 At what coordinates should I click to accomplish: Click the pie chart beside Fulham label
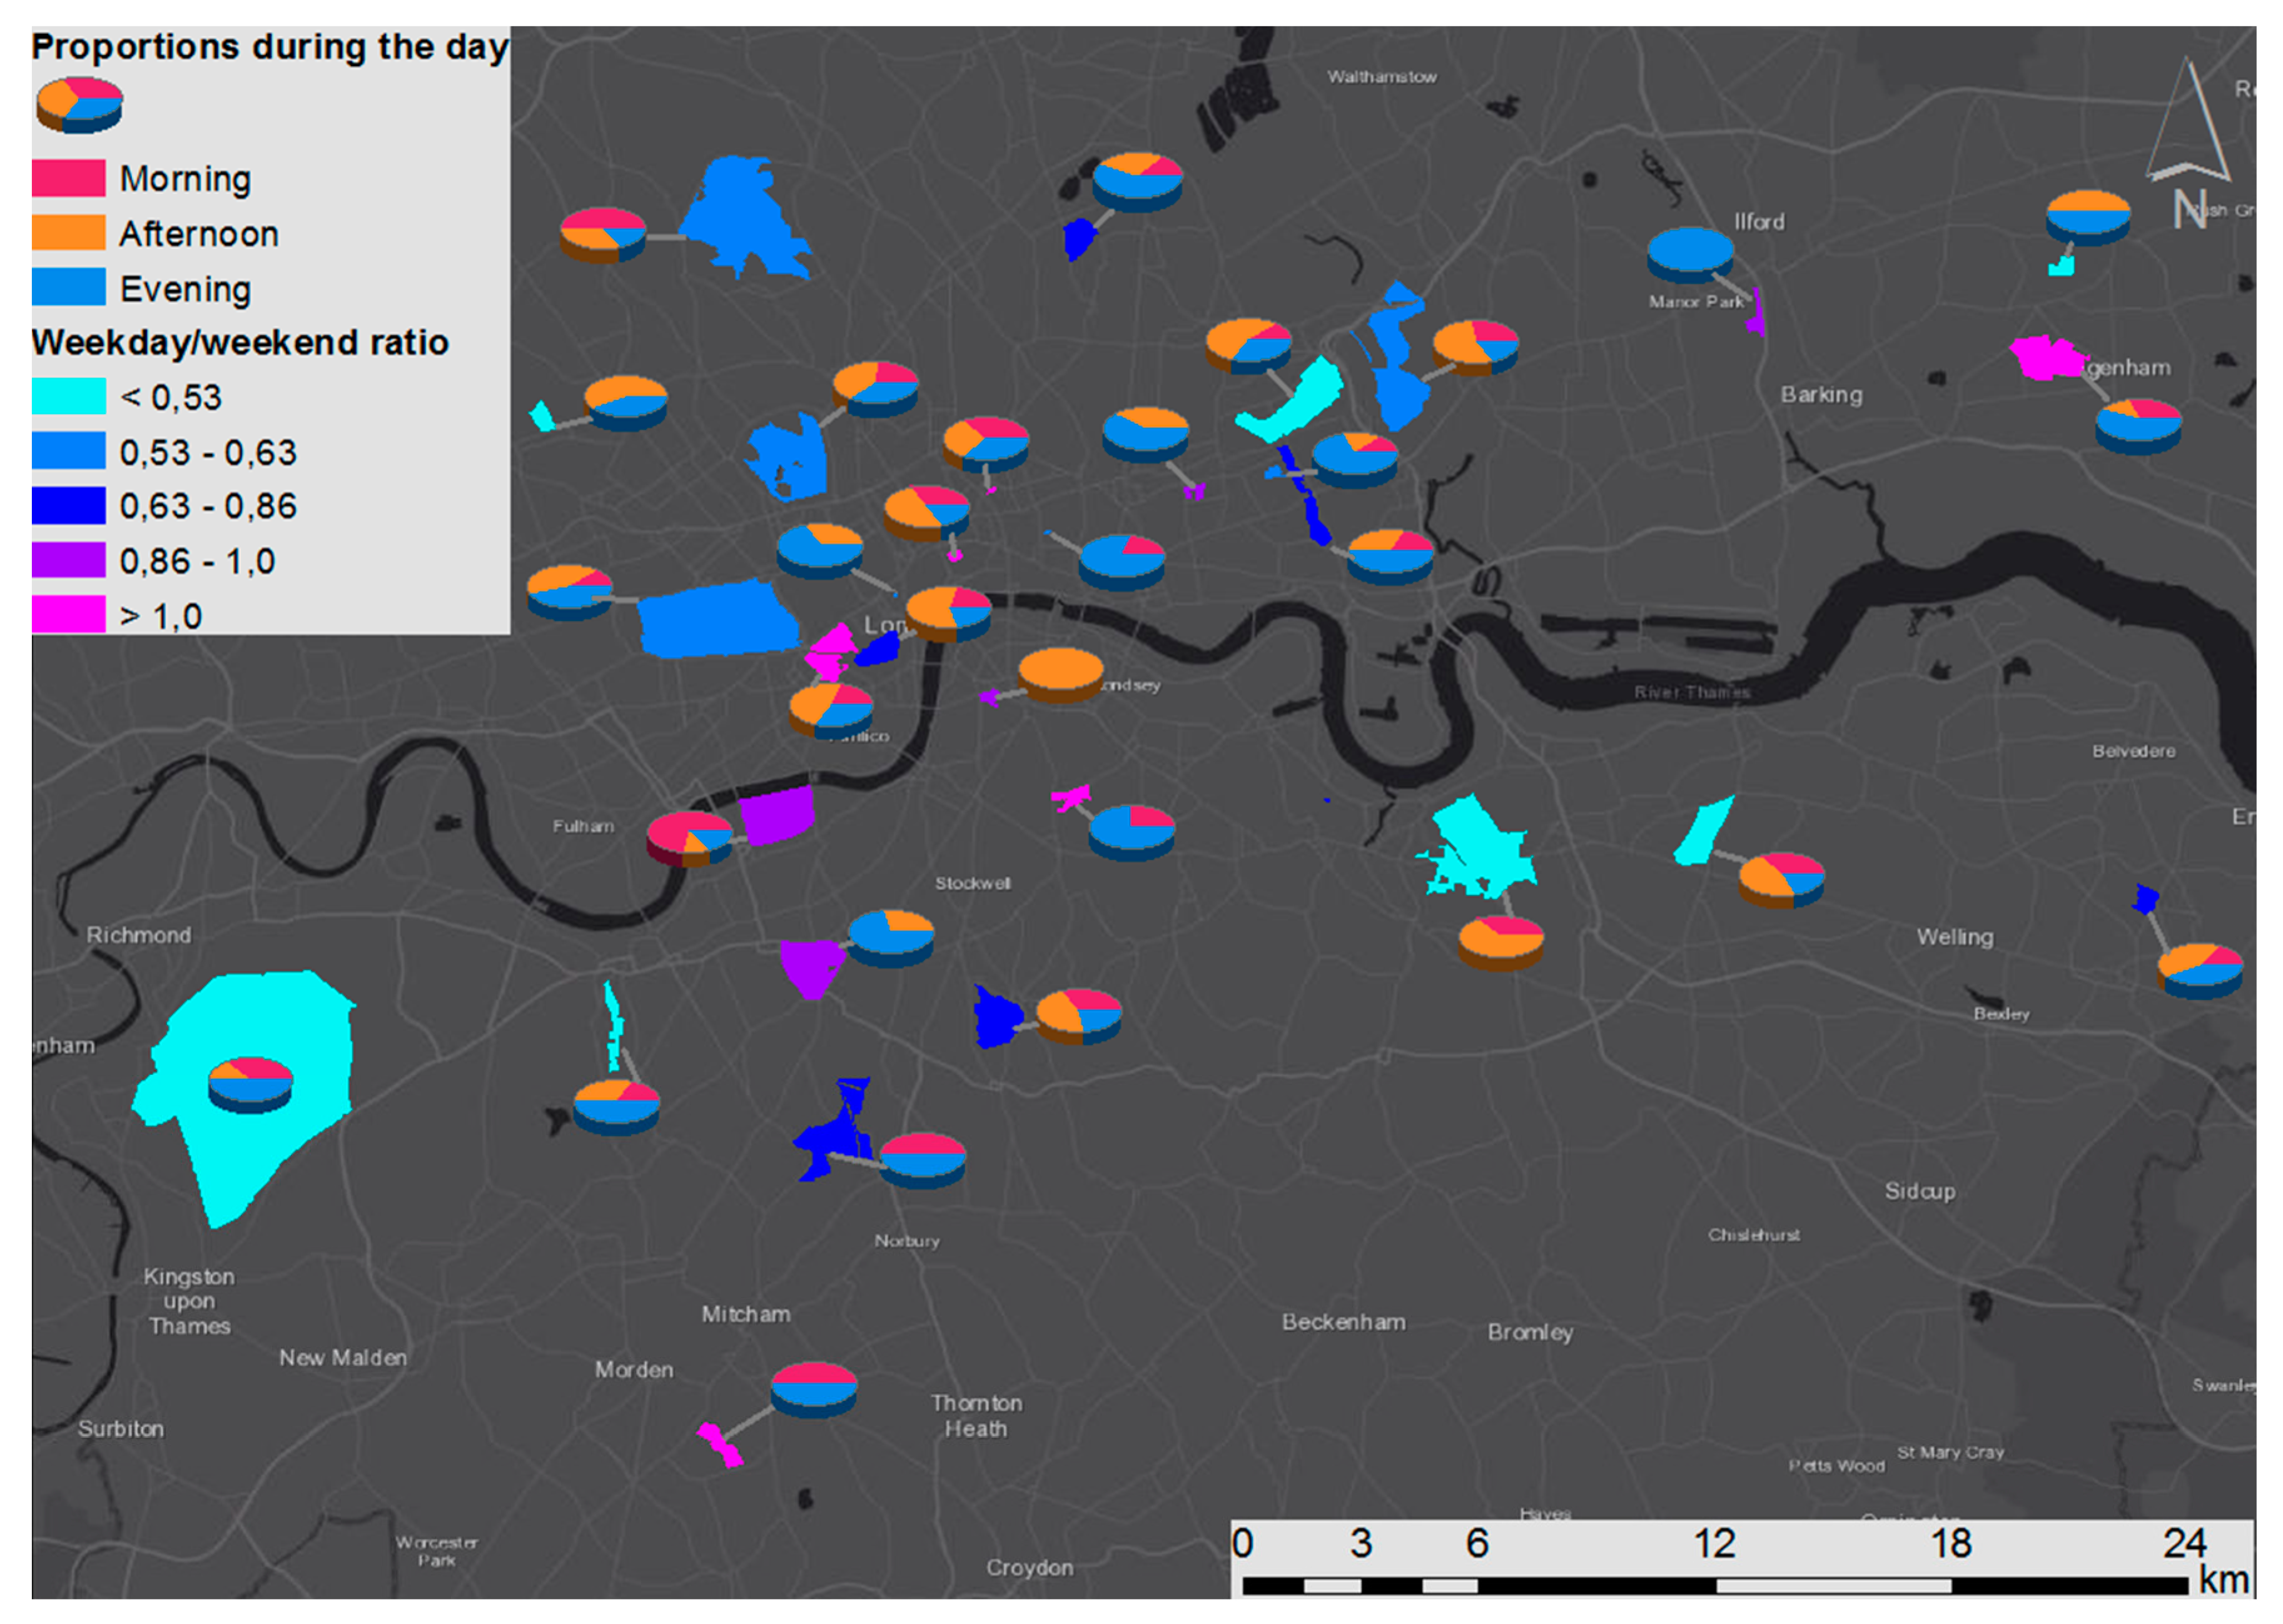click(x=690, y=837)
